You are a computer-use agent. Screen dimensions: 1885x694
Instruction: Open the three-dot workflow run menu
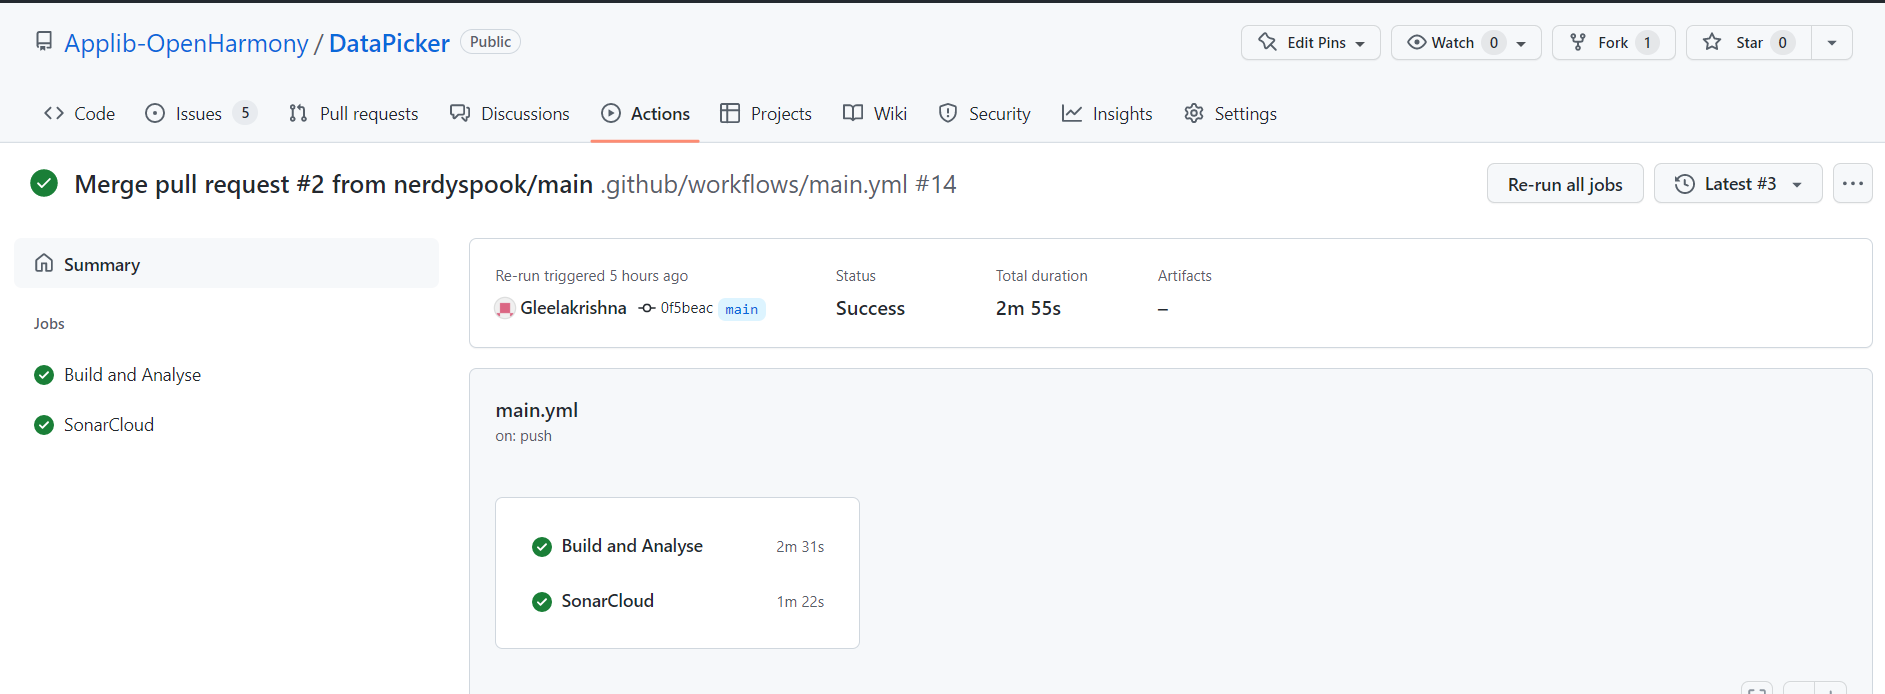(1853, 184)
